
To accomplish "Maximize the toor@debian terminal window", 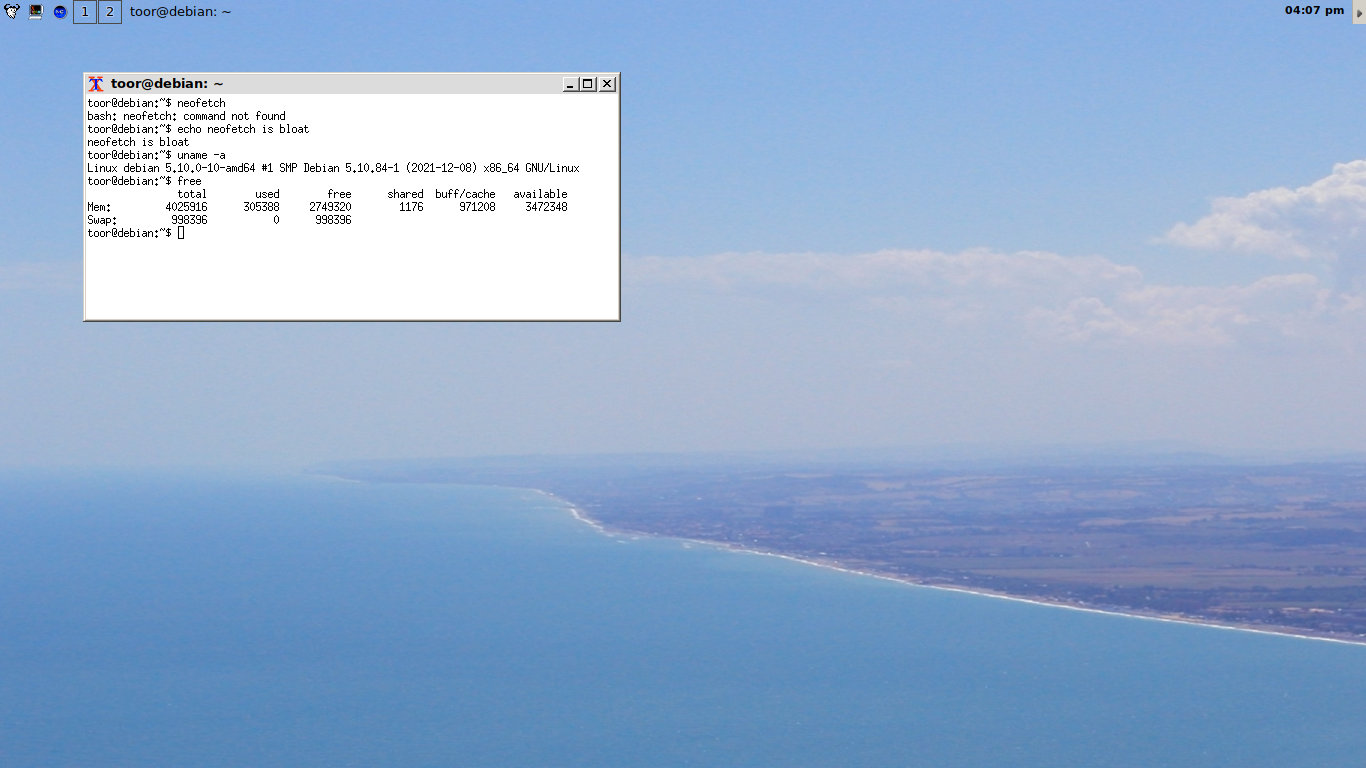I will (588, 84).
